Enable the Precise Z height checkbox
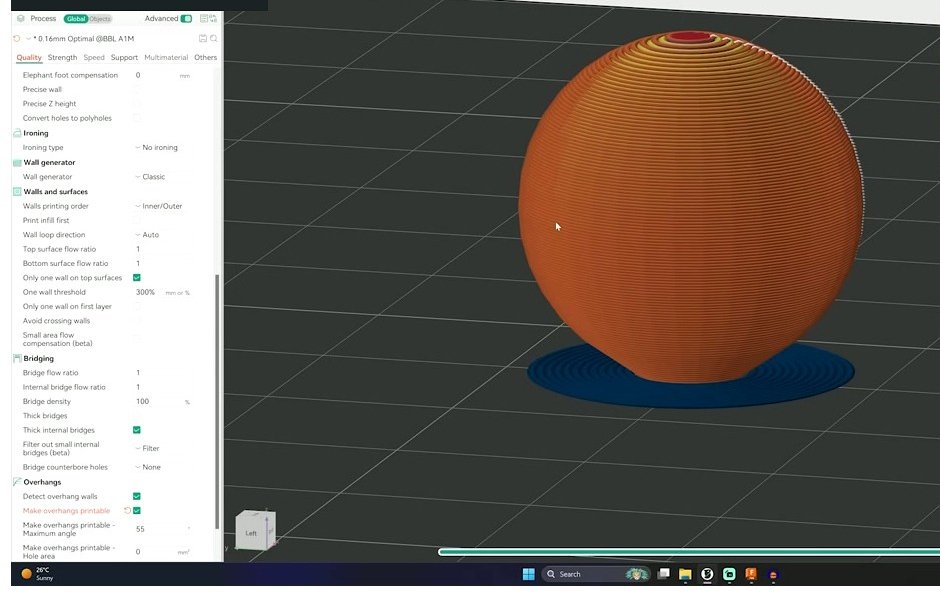This screenshot has width=940, height=597. (x=137, y=104)
